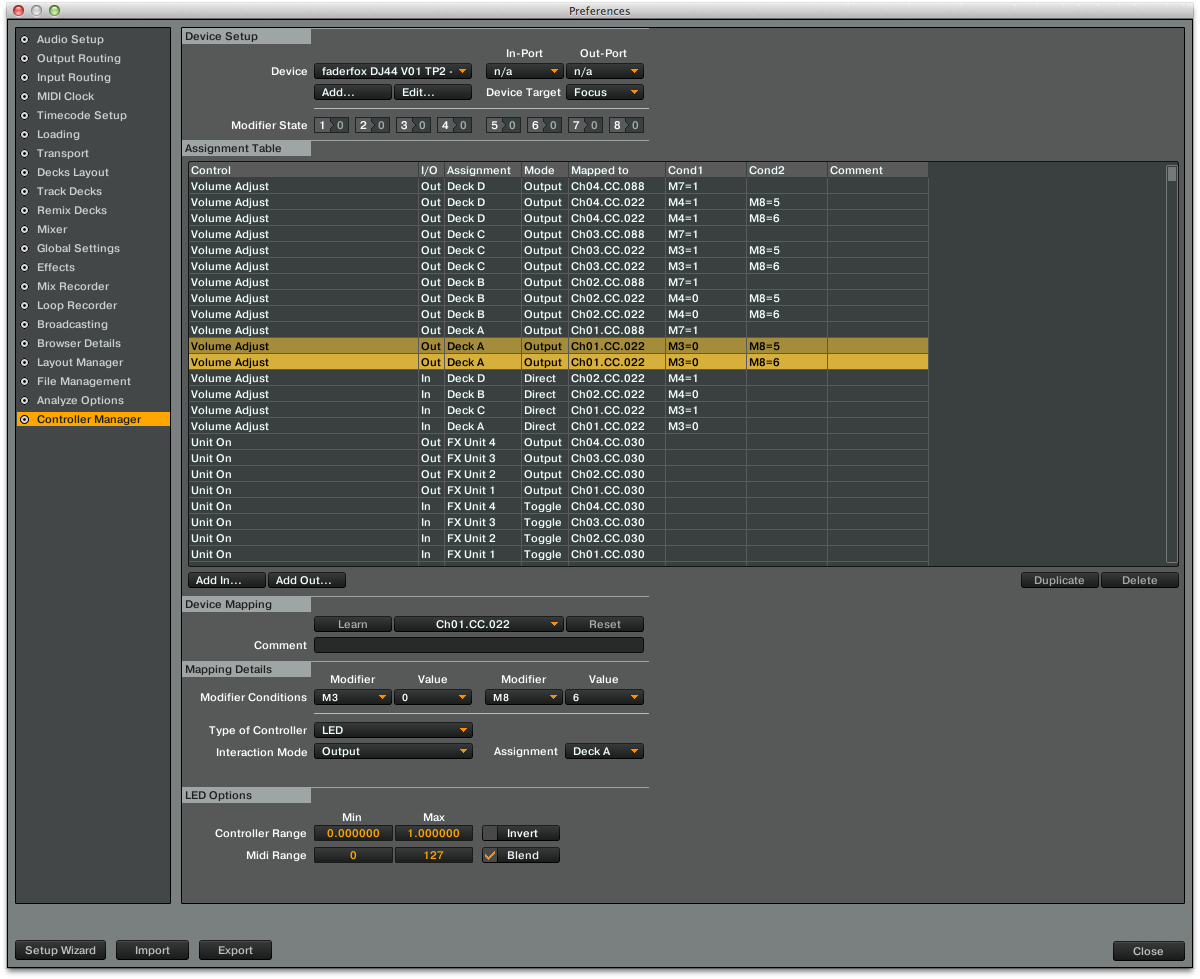Click the Export button
Image resolution: width=1200 pixels, height=979 pixels.
pos(235,950)
